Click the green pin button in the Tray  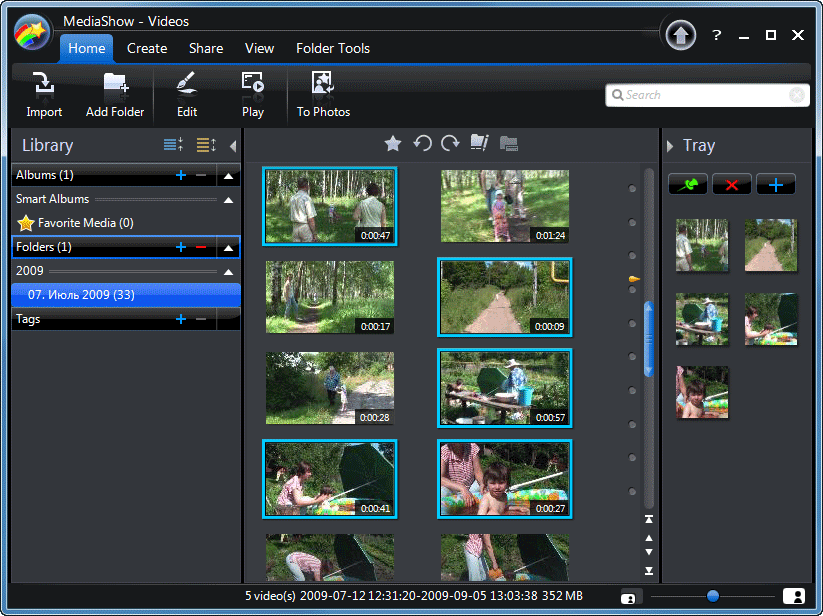click(x=687, y=185)
